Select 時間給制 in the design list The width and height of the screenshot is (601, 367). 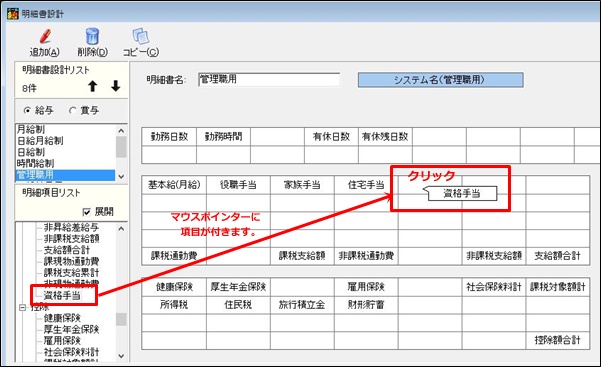coord(35,163)
